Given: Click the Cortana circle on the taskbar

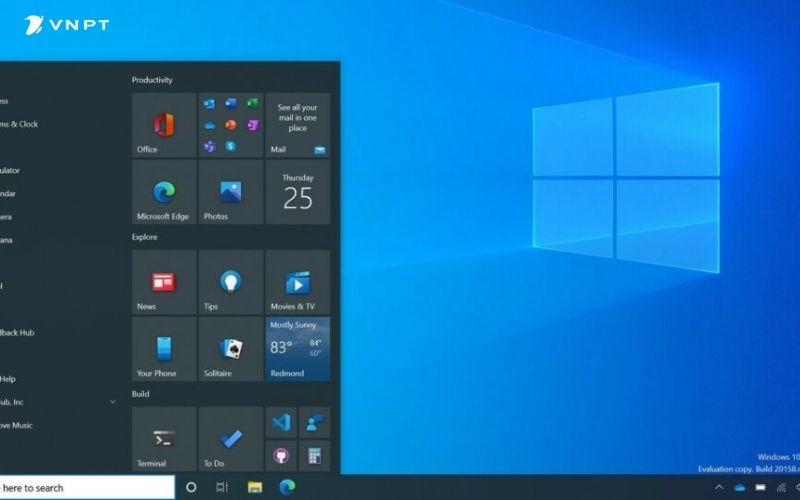Looking at the screenshot, I should (191, 487).
